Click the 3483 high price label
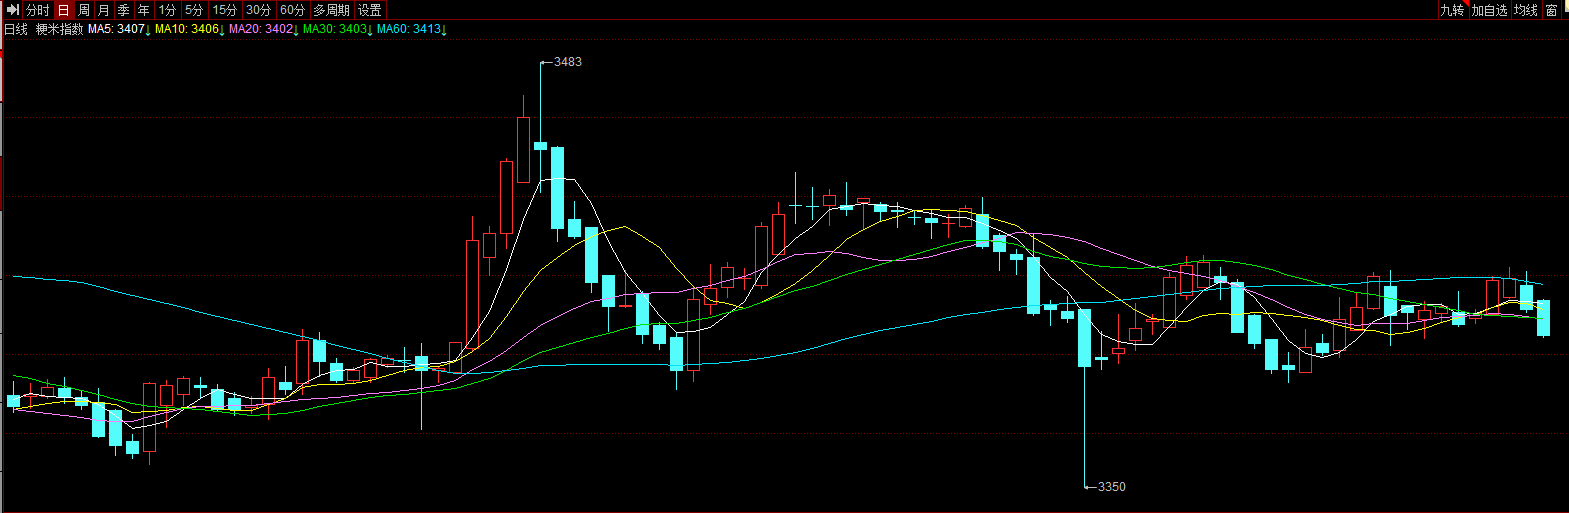The width and height of the screenshot is (1569, 513). (568, 62)
